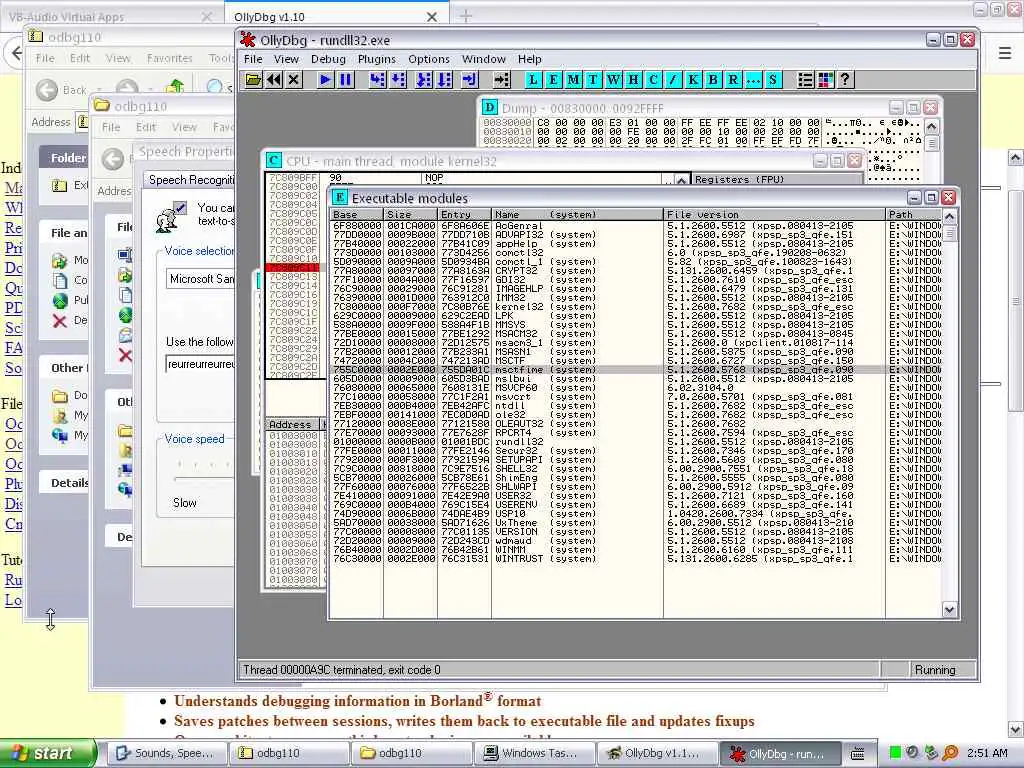Image resolution: width=1024 pixels, height=768 pixels.
Task: Click the Trace into toolbar icon
Action: tap(424, 80)
